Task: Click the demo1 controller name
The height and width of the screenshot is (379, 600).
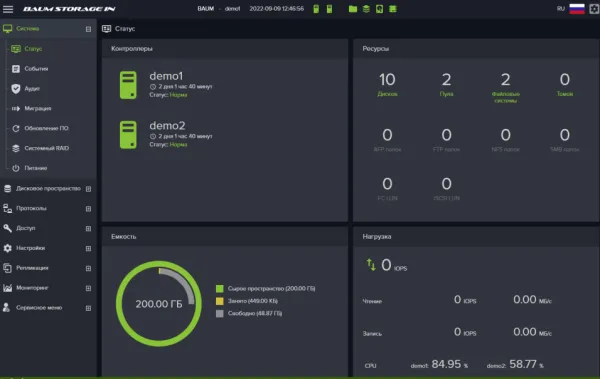Action: point(166,76)
